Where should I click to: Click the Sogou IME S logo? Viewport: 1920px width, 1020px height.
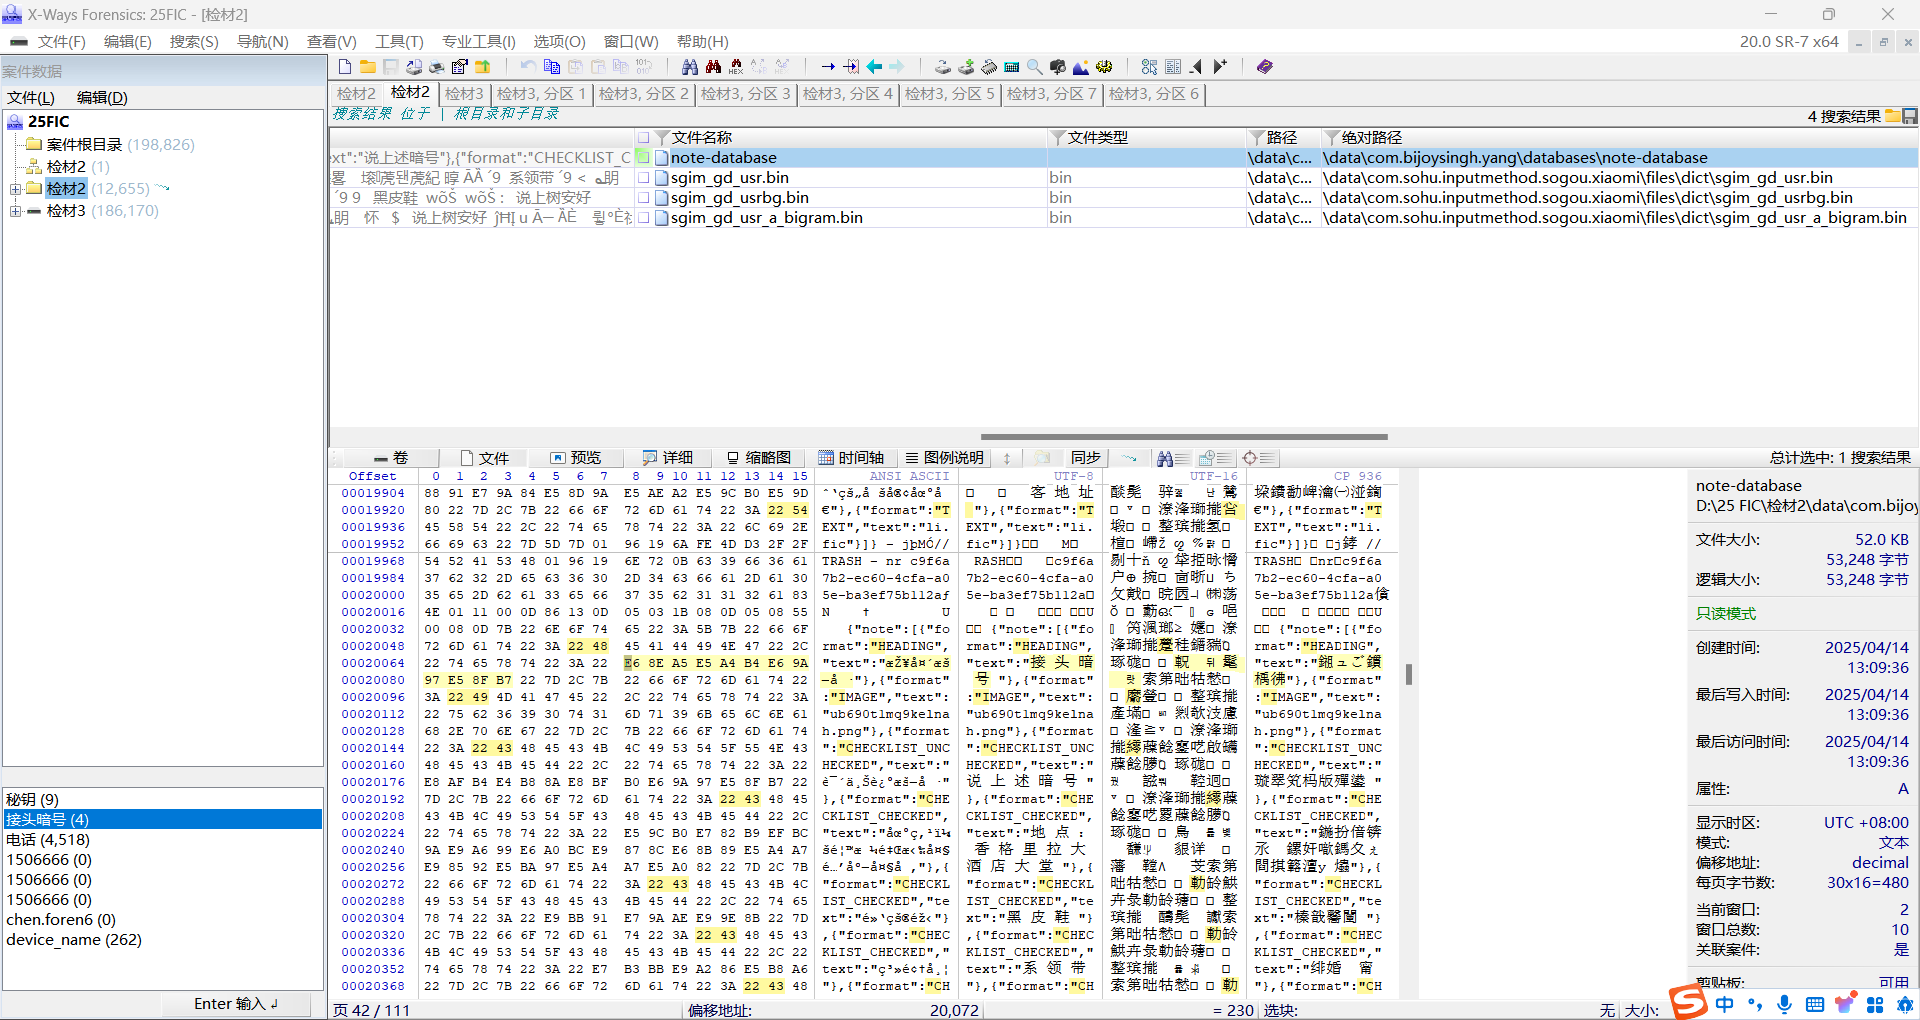click(x=1688, y=1001)
